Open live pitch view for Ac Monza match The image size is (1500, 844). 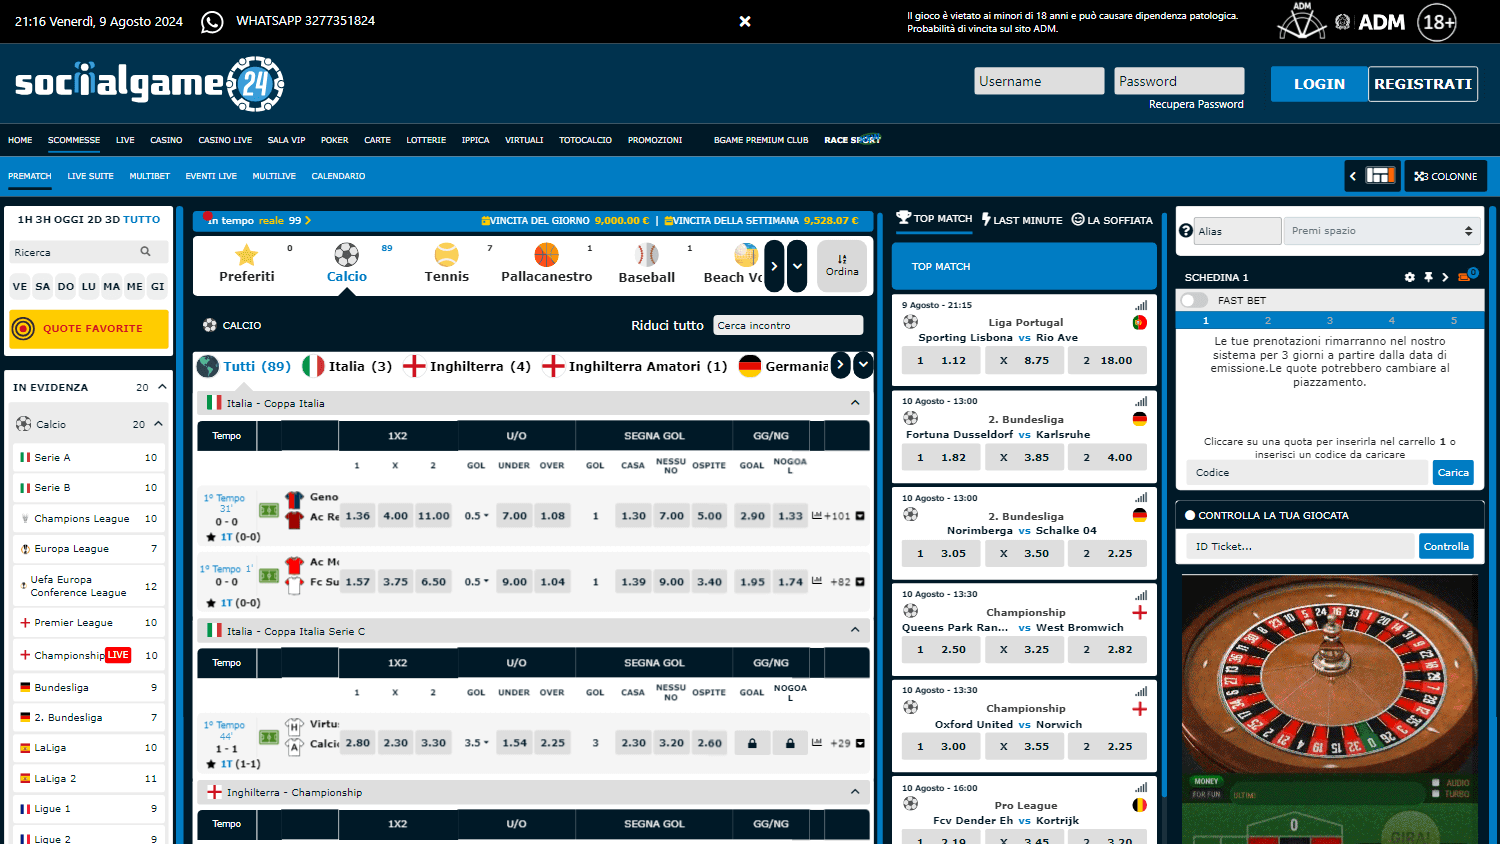click(x=269, y=575)
